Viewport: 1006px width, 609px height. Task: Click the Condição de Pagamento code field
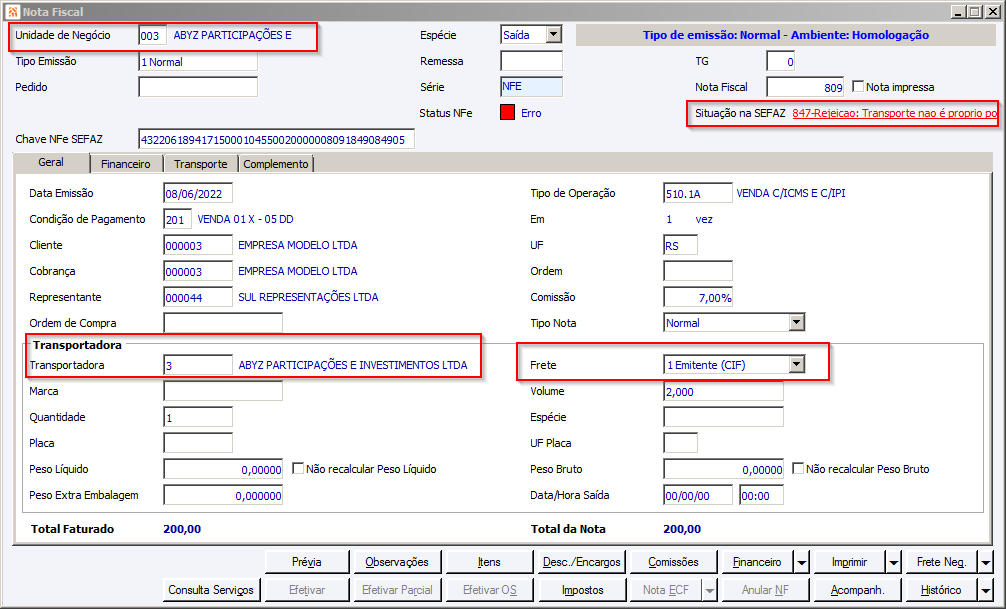click(177, 219)
